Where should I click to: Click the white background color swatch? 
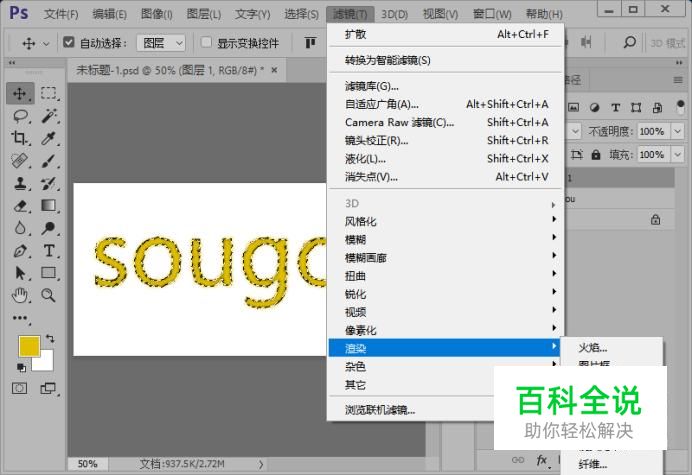(x=46, y=362)
